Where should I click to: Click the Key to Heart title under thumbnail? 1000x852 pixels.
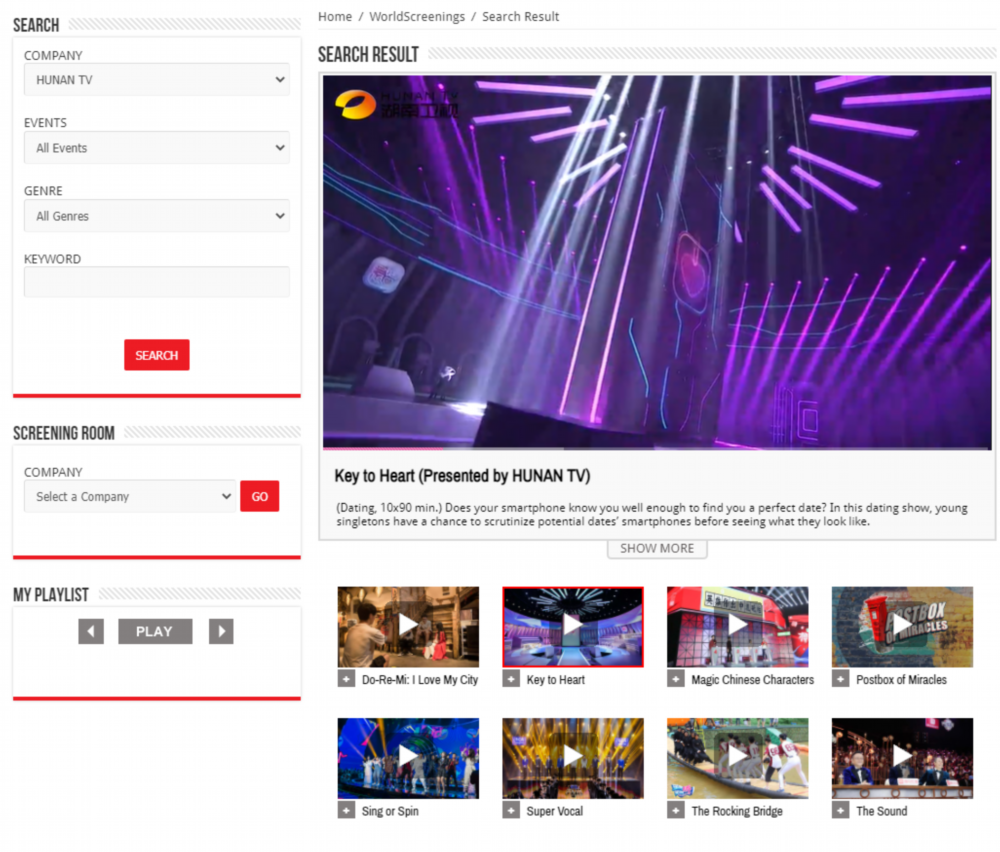(555, 680)
